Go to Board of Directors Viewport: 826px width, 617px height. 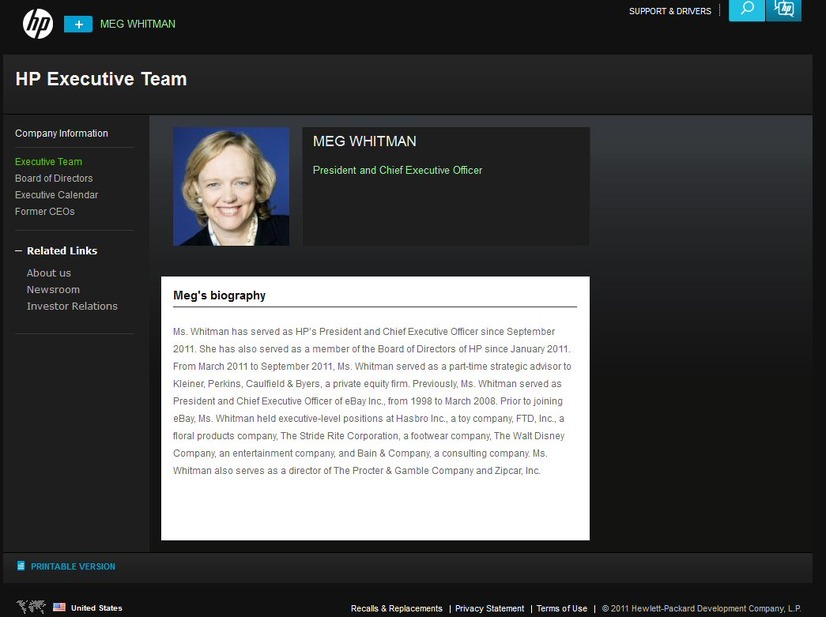(x=54, y=178)
